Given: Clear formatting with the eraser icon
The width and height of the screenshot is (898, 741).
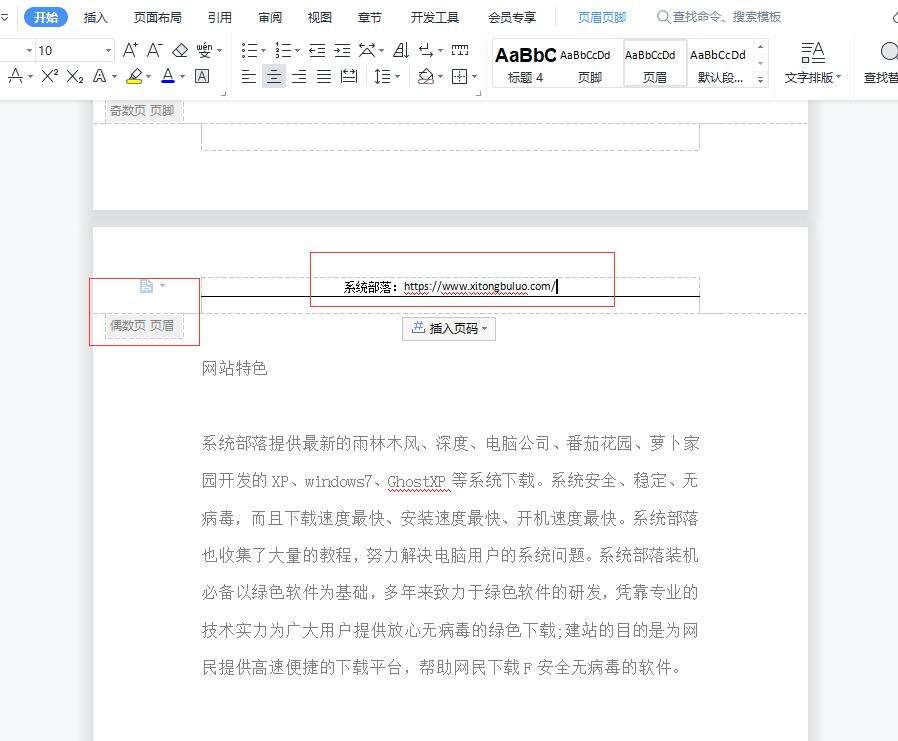Looking at the screenshot, I should pyautogui.click(x=180, y=50).
